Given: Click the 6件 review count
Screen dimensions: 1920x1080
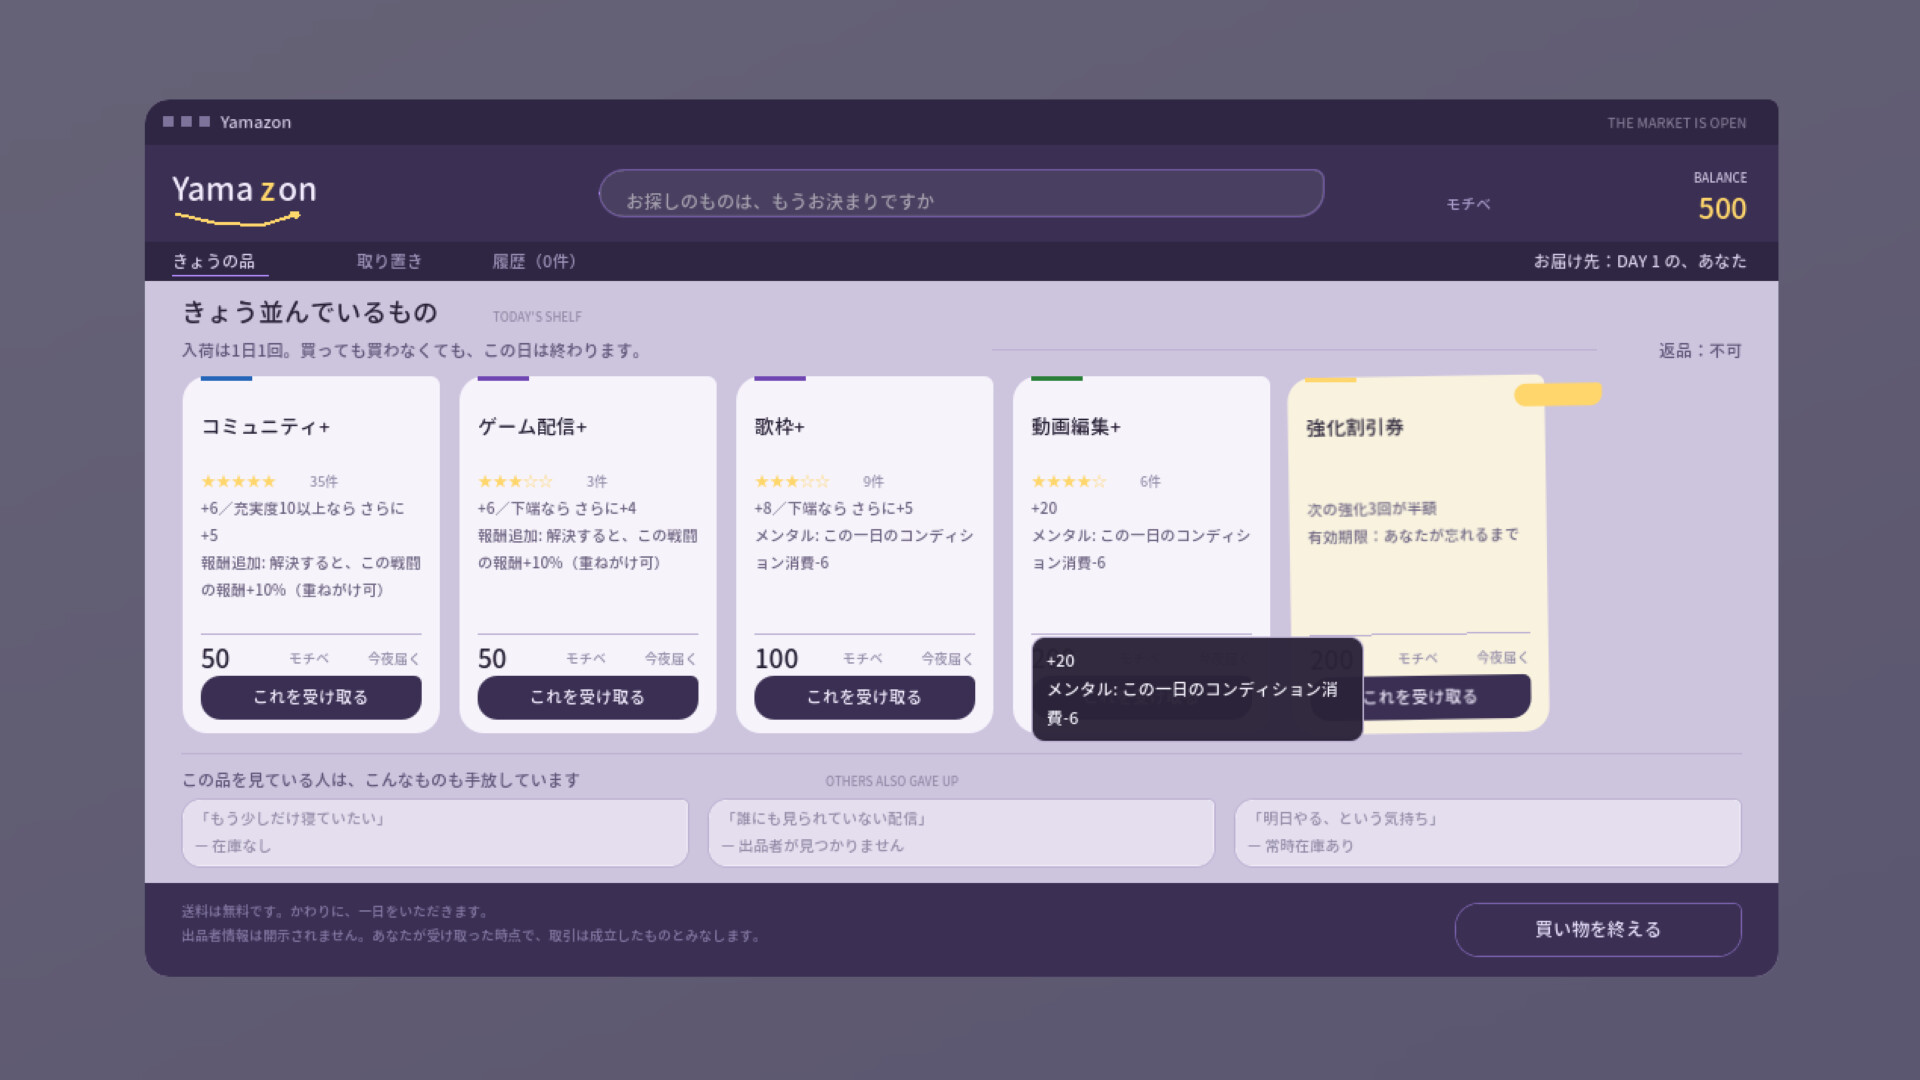Looking at the screenshot, I should click(x=1150, y=481).
